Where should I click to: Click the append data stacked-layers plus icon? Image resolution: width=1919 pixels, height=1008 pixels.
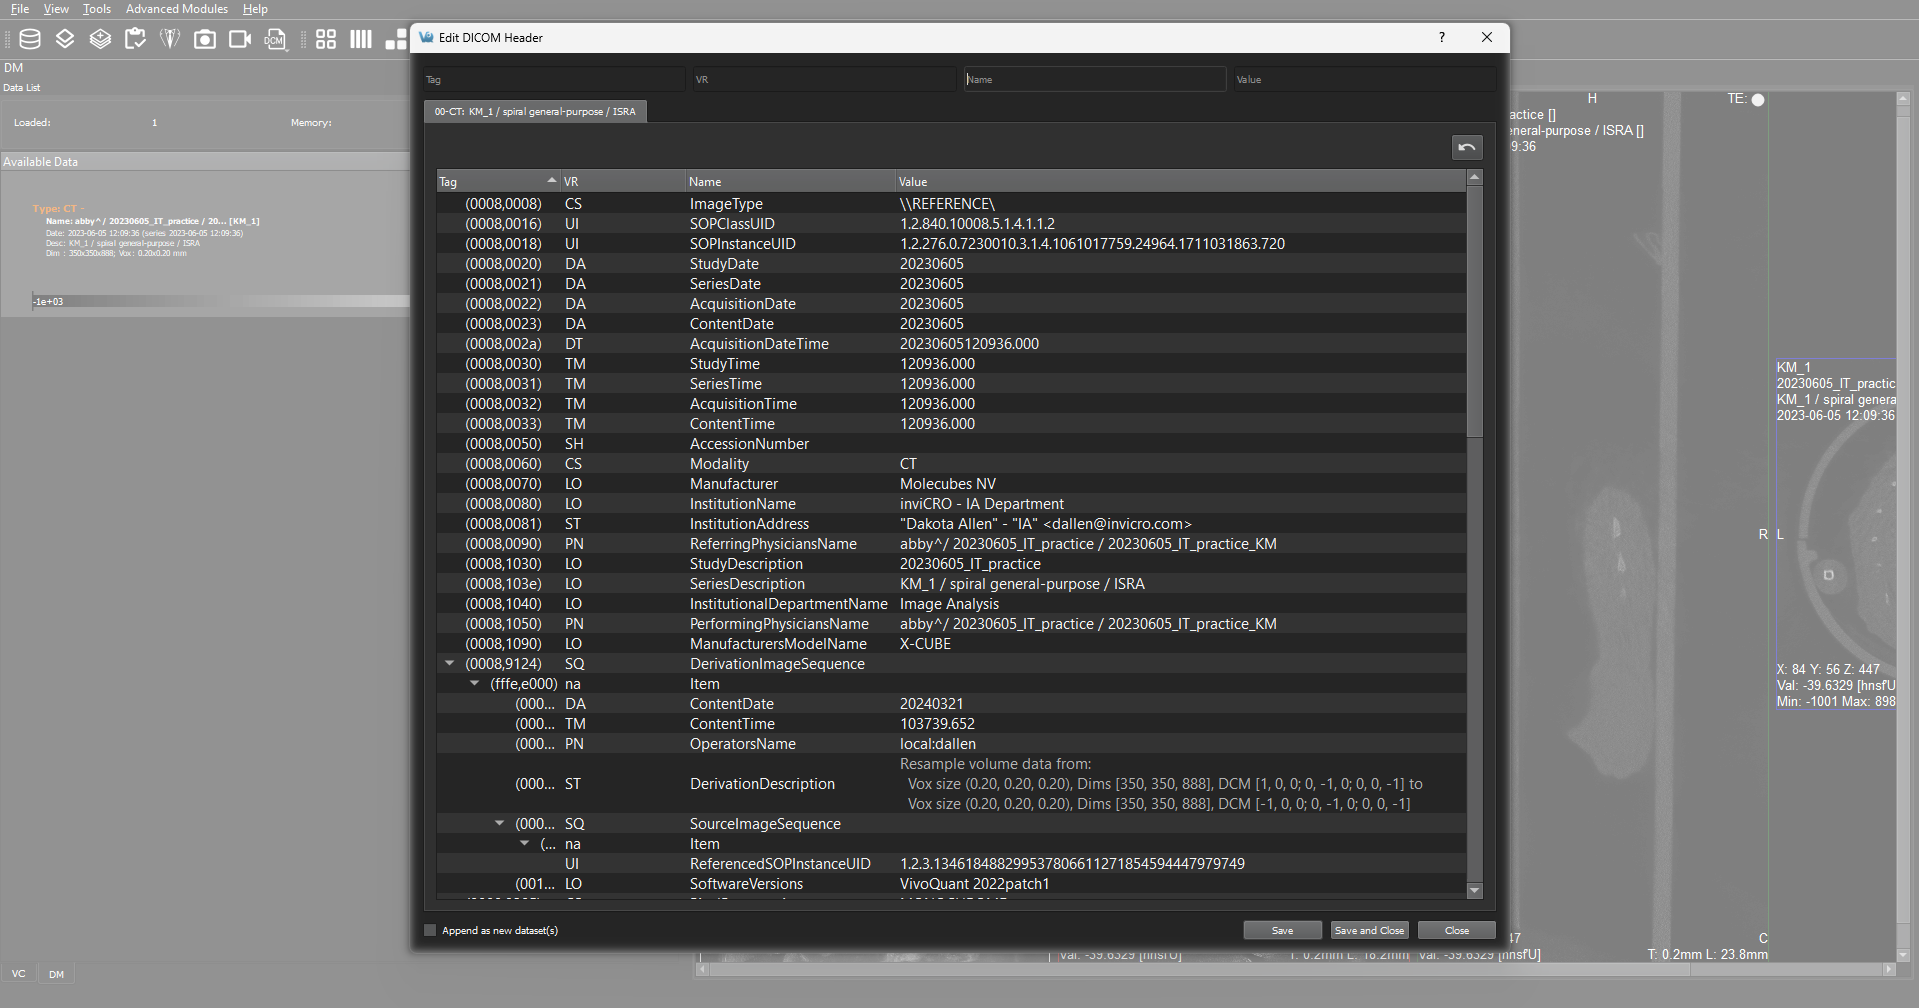100,39
